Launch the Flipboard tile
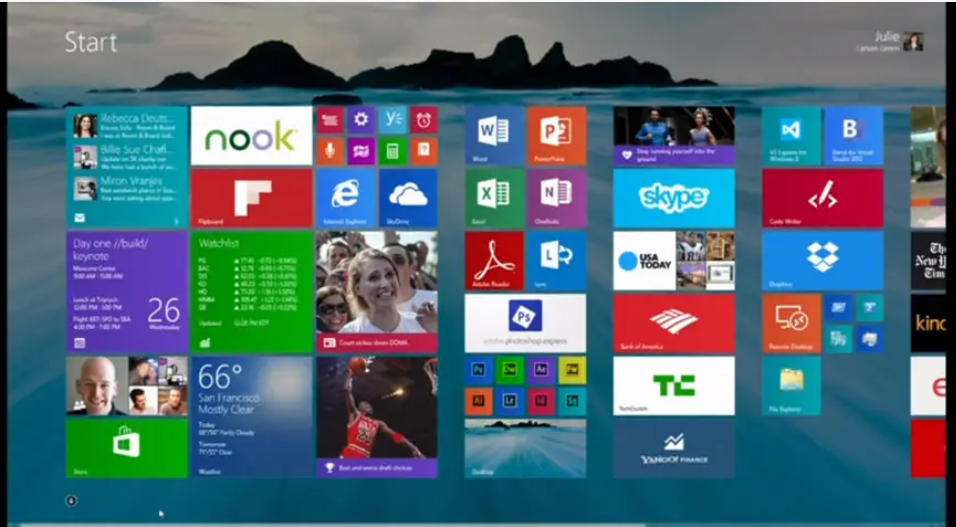This screenshot has width=956, height=527. pyautogui.click(x=251, y=198)
